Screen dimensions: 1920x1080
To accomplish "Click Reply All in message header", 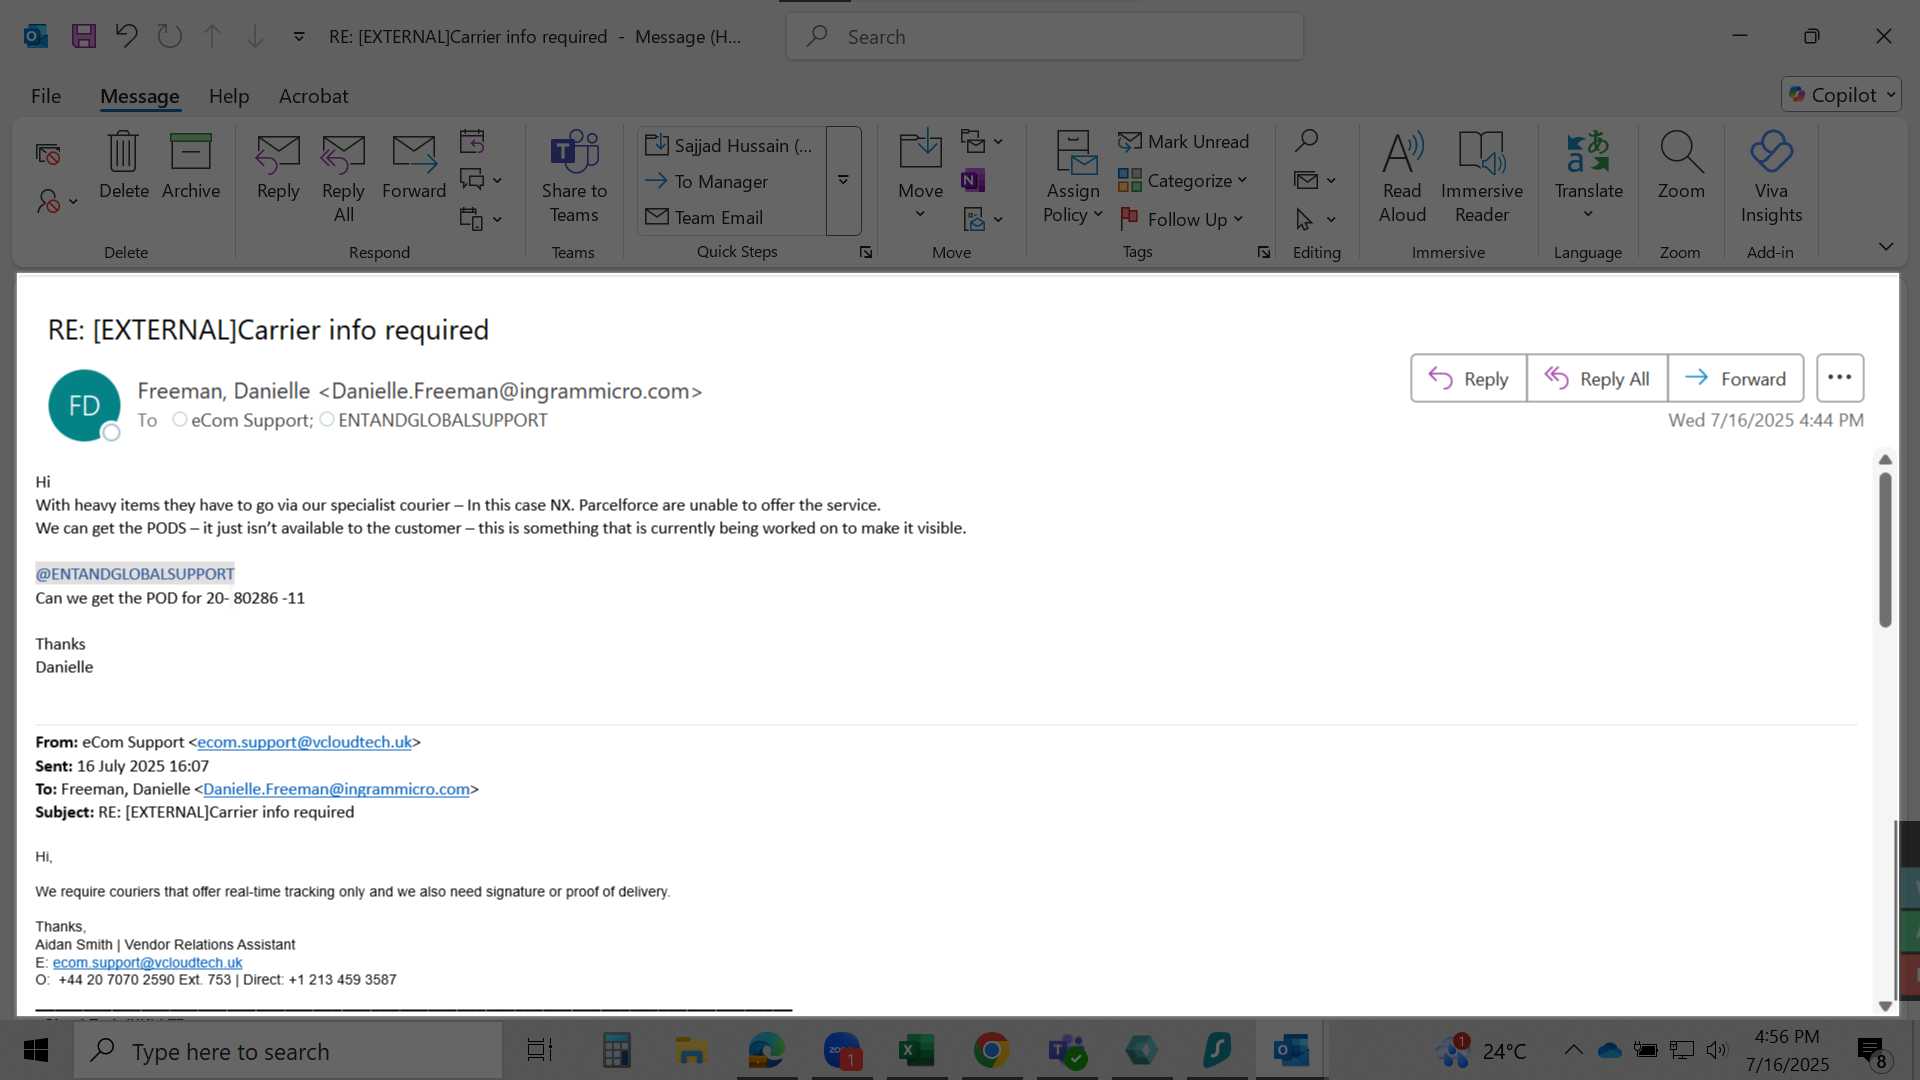I will click(1597, 378).
